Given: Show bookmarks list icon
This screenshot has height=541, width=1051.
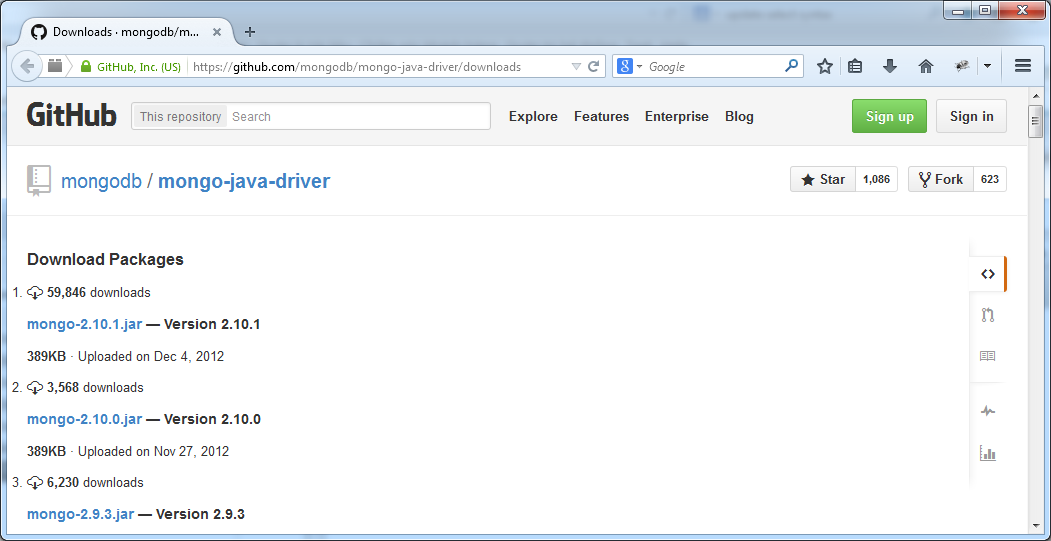Looking at the screenshot, I should (855, 66).
